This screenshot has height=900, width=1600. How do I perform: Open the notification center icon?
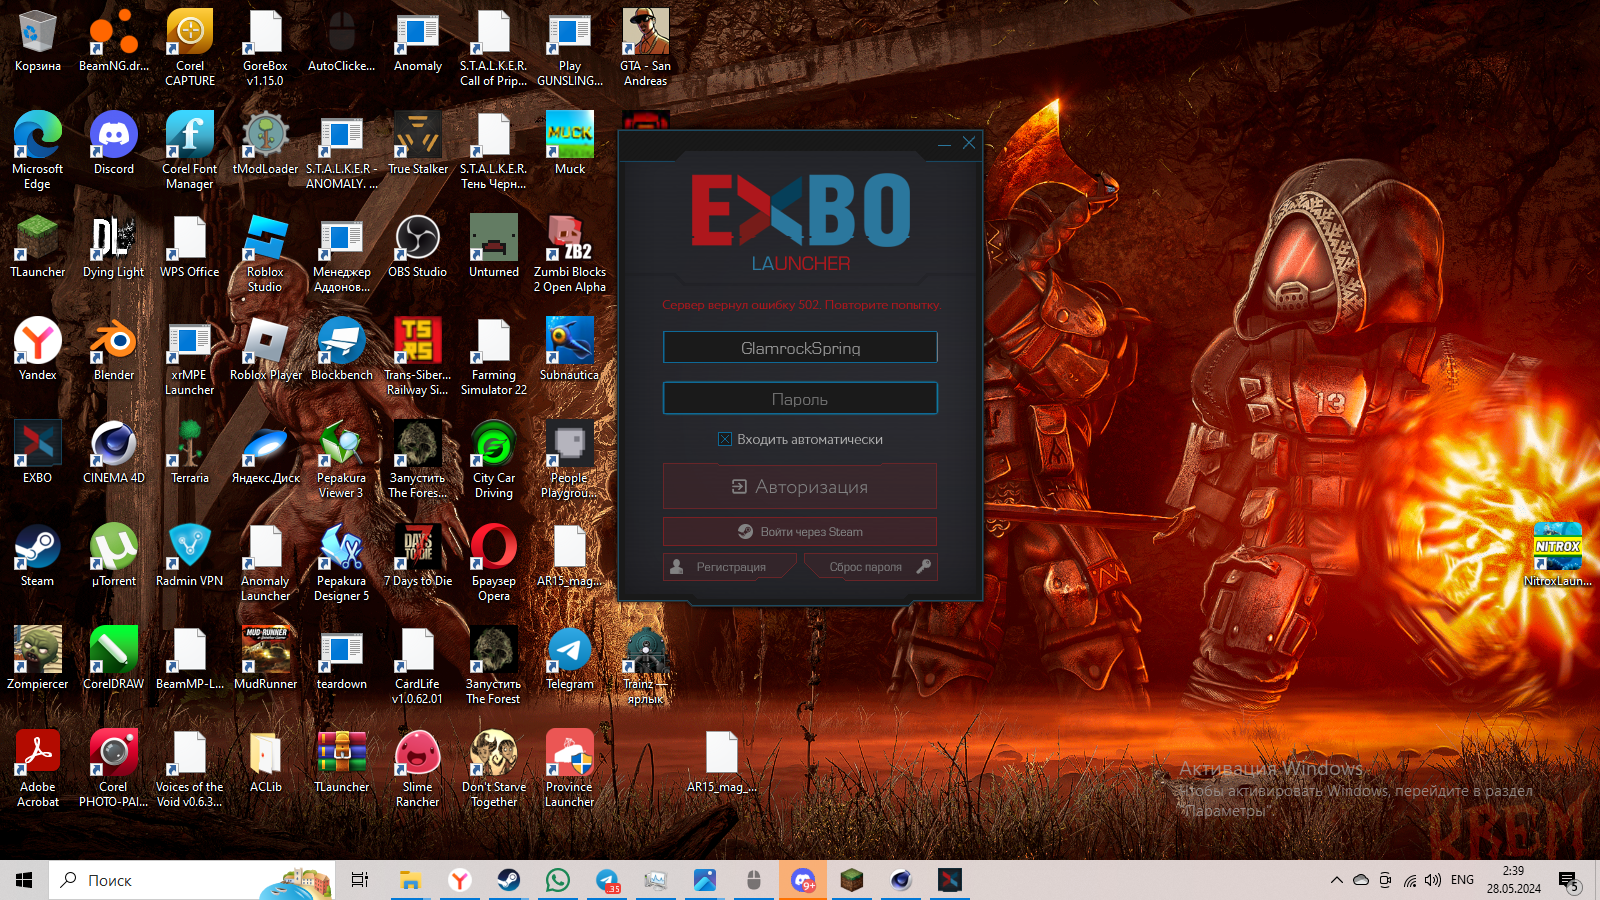click(1570, 881)
